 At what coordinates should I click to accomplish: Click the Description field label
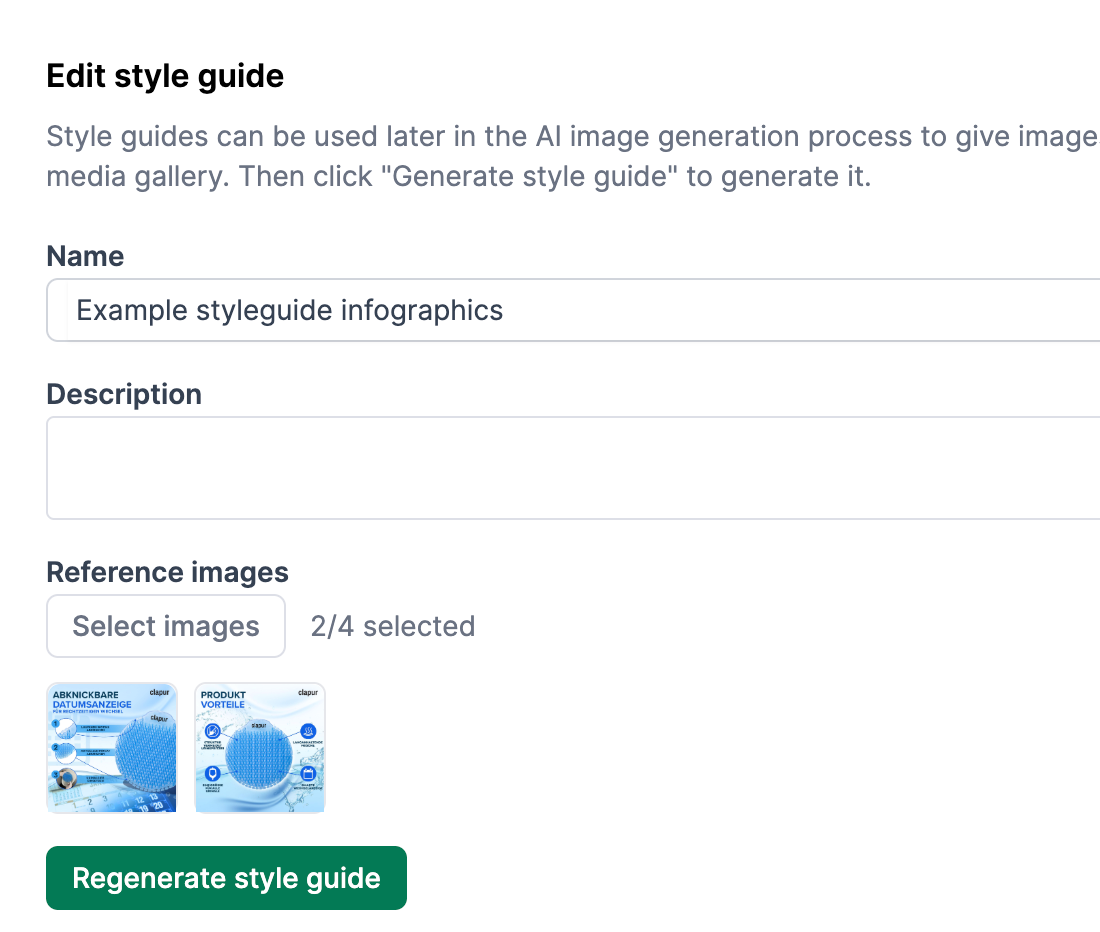pyautogui.click(x=123, y=394)
